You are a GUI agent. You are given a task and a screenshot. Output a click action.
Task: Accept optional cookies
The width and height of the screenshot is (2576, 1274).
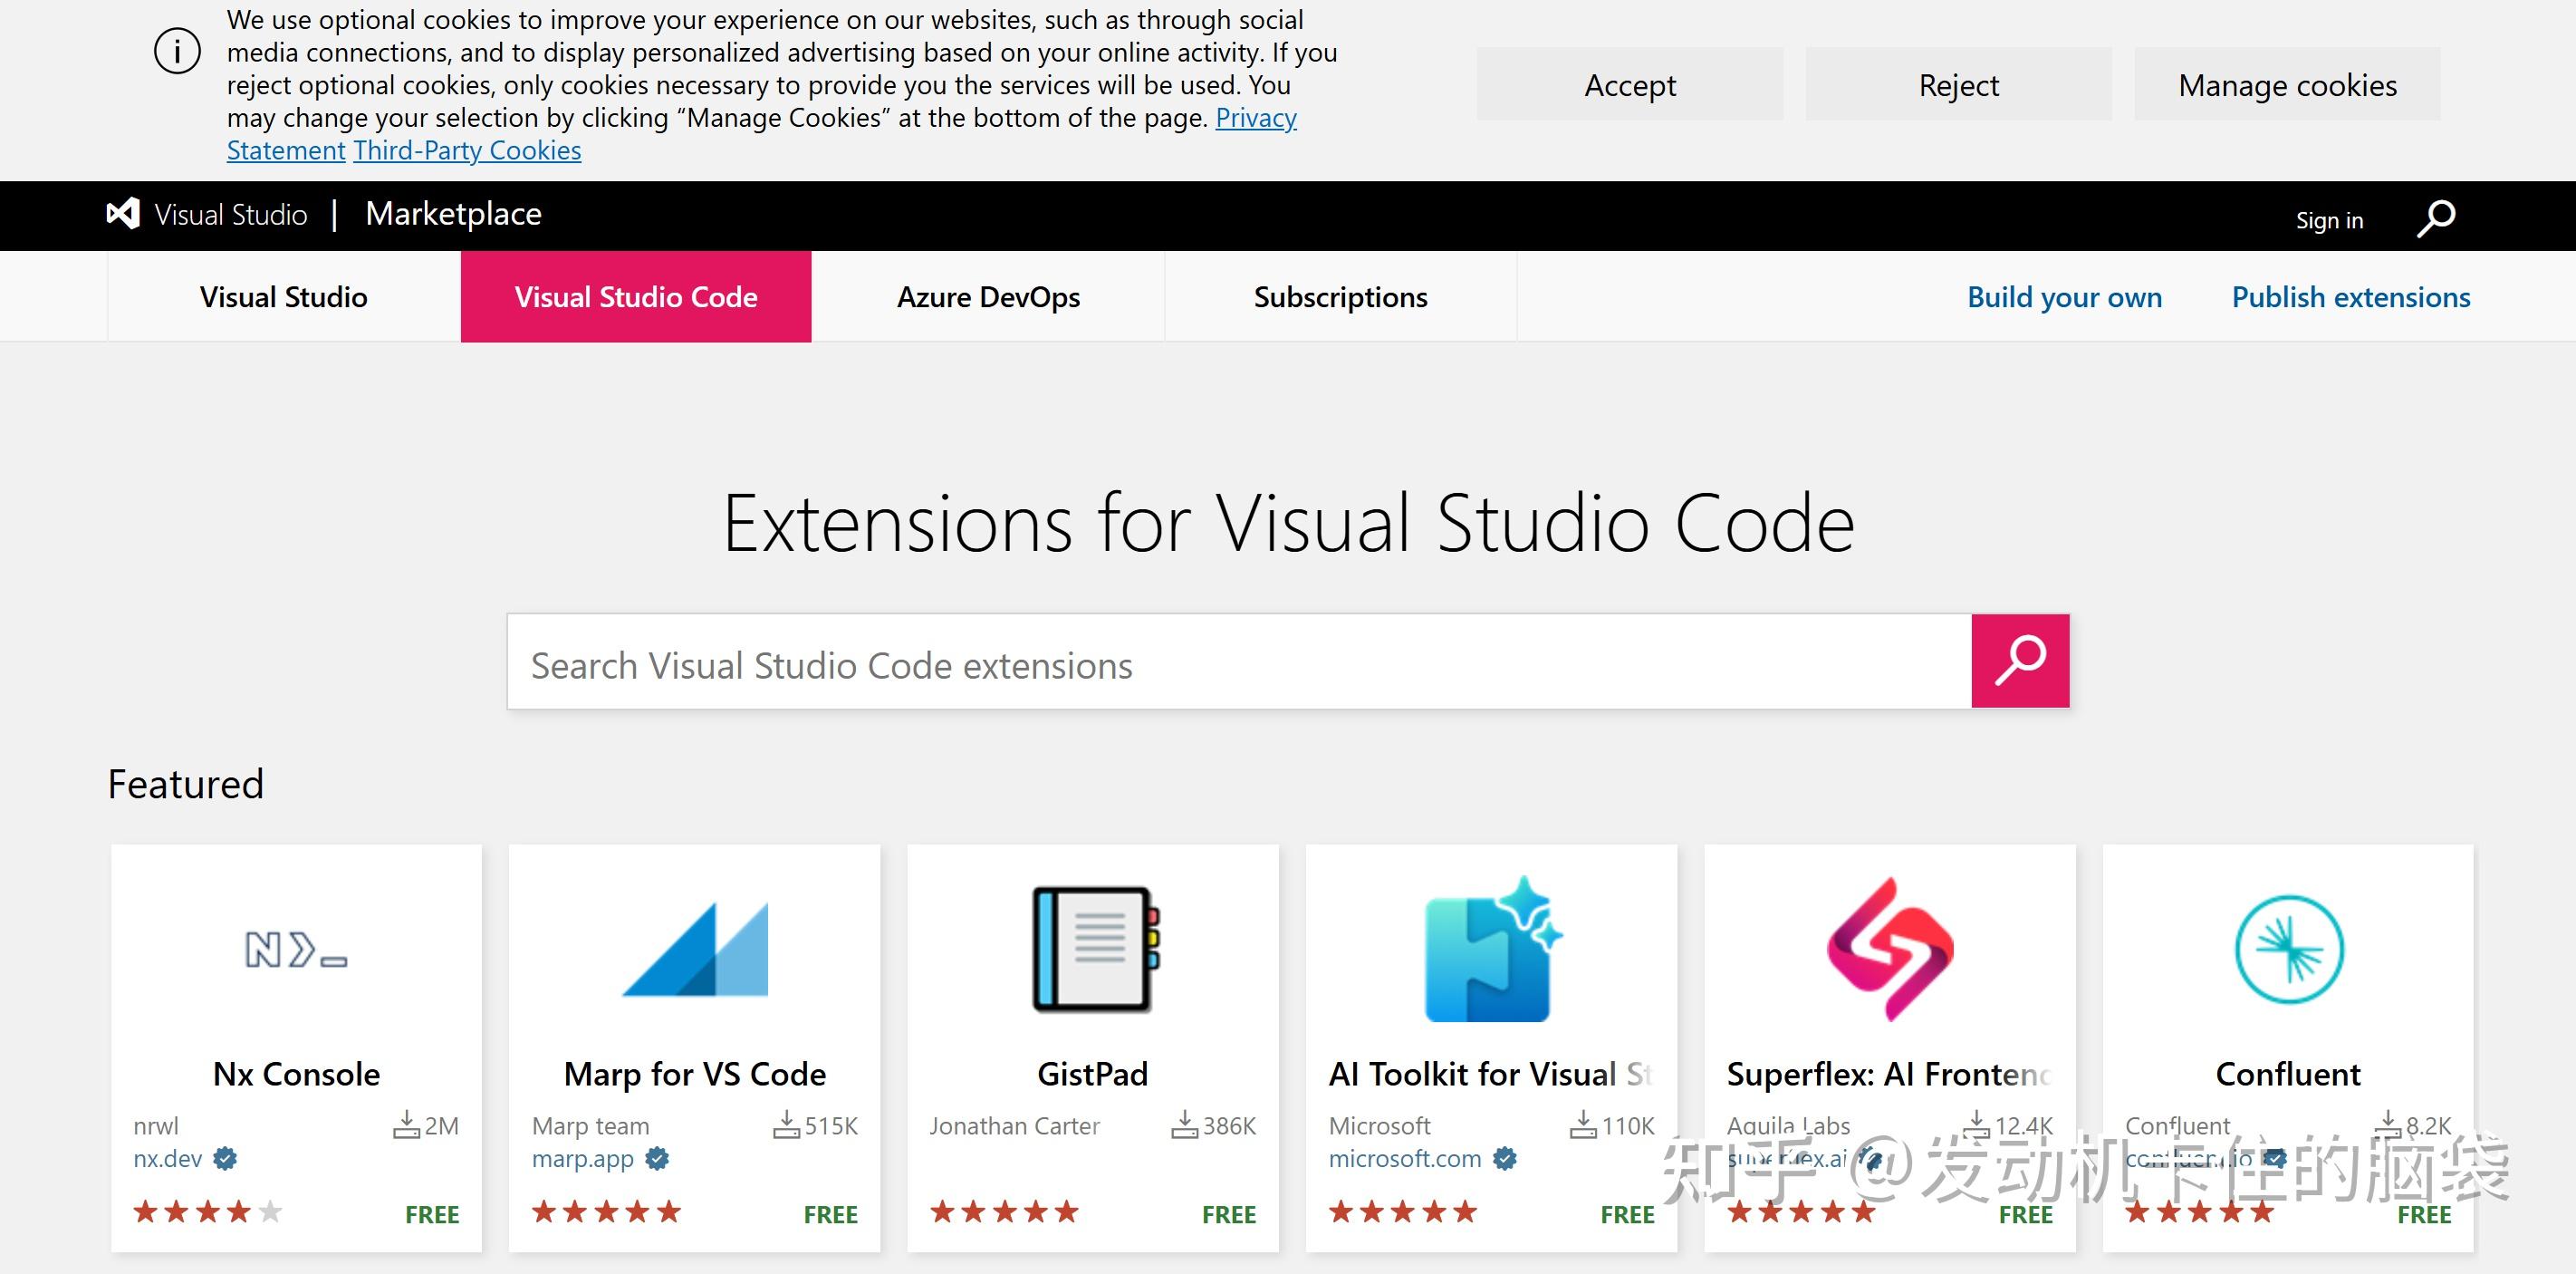tap(1629, 85)
